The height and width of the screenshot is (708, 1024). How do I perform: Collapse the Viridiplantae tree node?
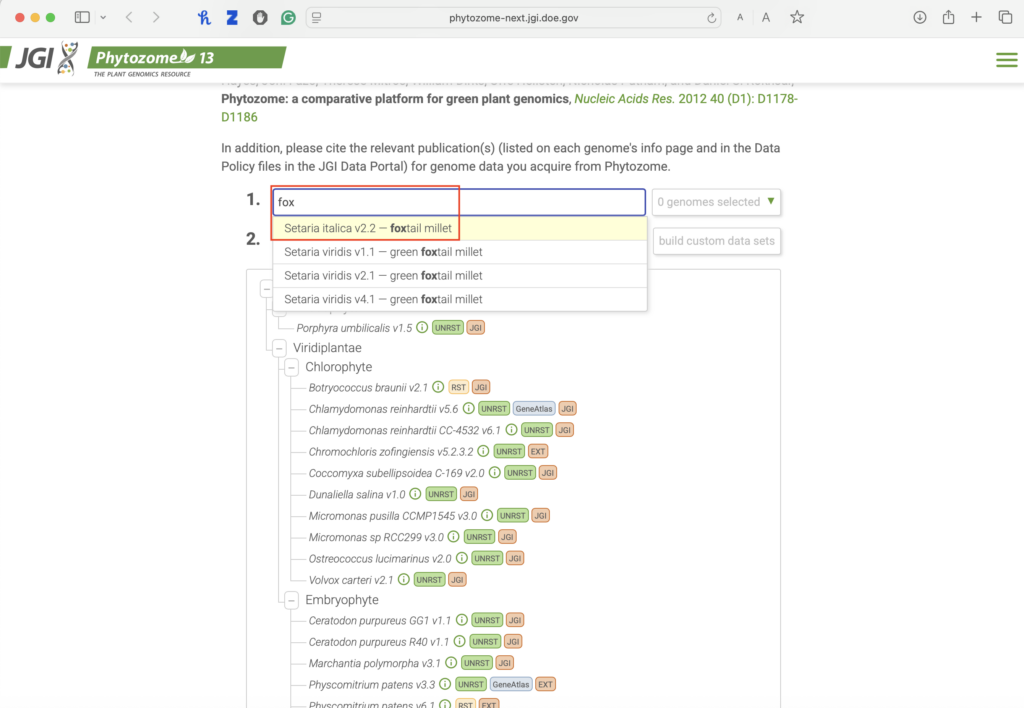[278, 348]
